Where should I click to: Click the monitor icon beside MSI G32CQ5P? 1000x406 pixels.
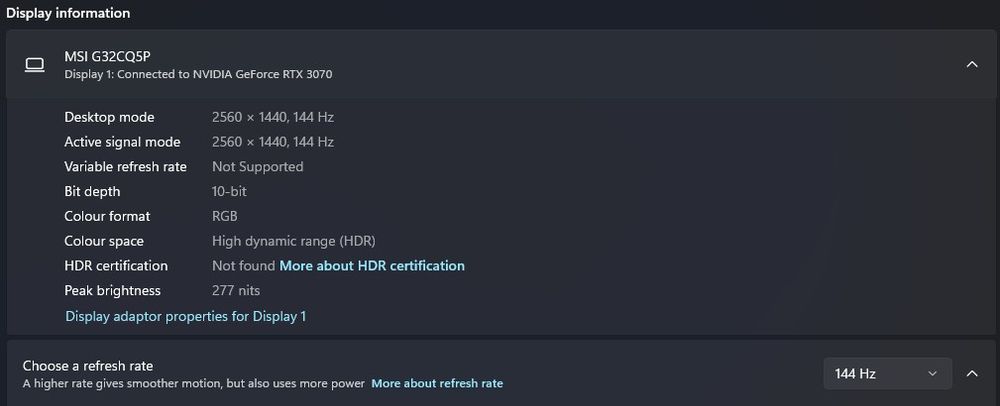pyautogui.click(x=35, y=65)
